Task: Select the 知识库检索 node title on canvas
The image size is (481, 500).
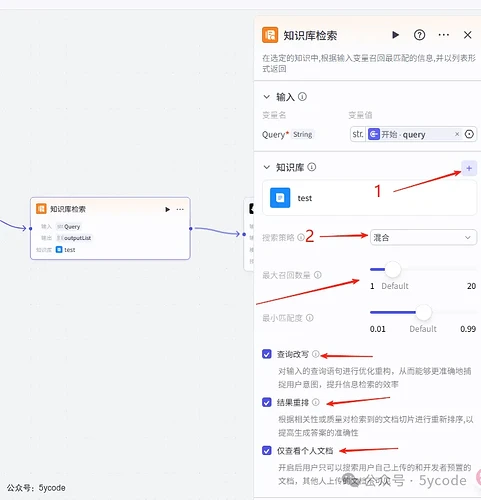Action: click(x=68, y=209)
